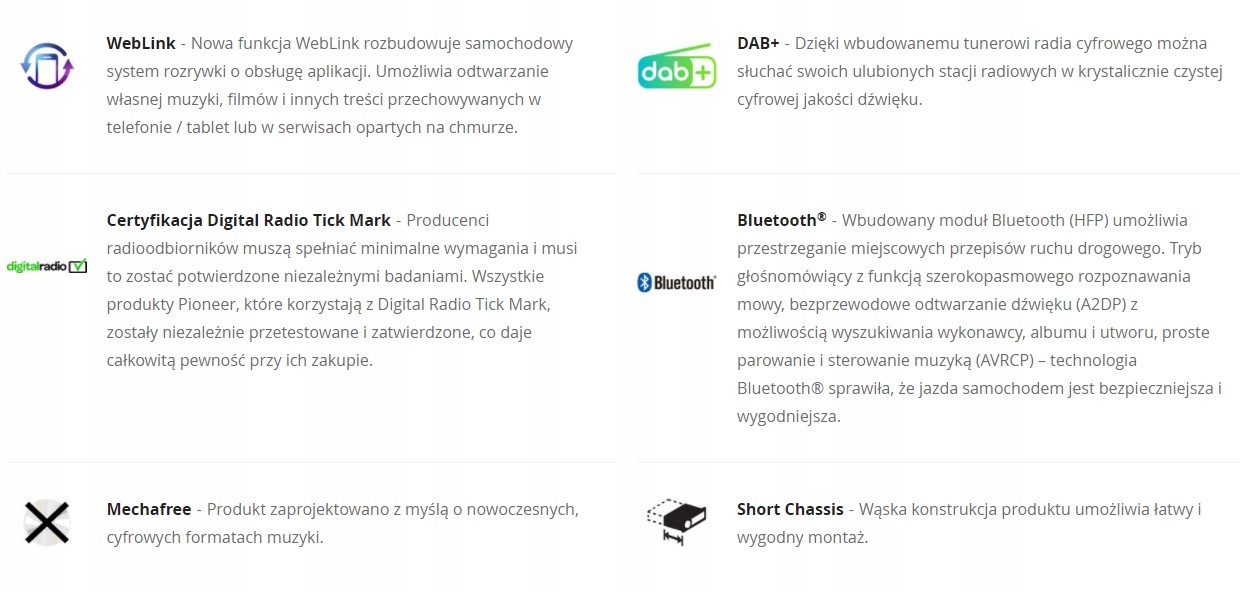Click the Mechafree black X icon

[x=46, y=522]
